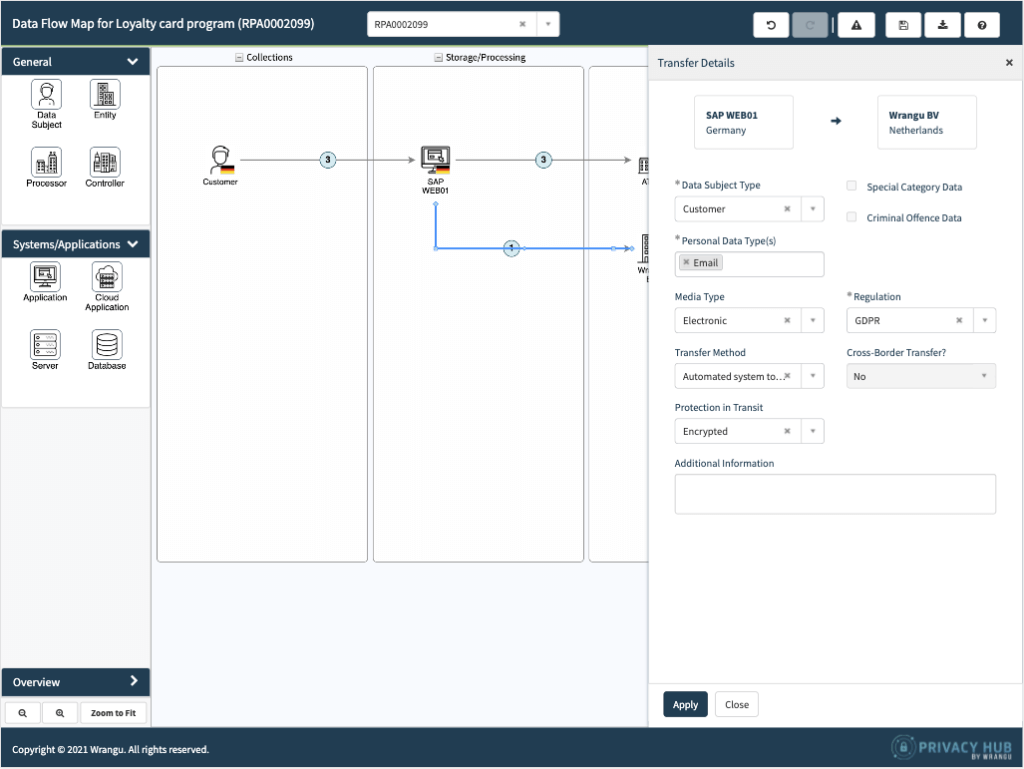The width and height of the screenshot is (1024, 769).
Task: Click the Apply button
Action: (685, 704)
